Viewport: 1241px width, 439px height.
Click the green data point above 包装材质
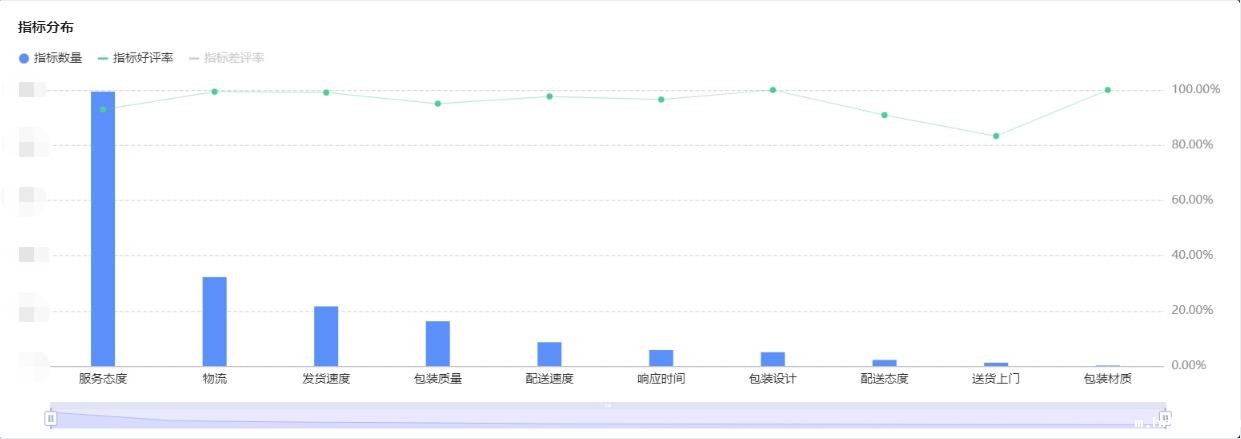coord(1107,90)
